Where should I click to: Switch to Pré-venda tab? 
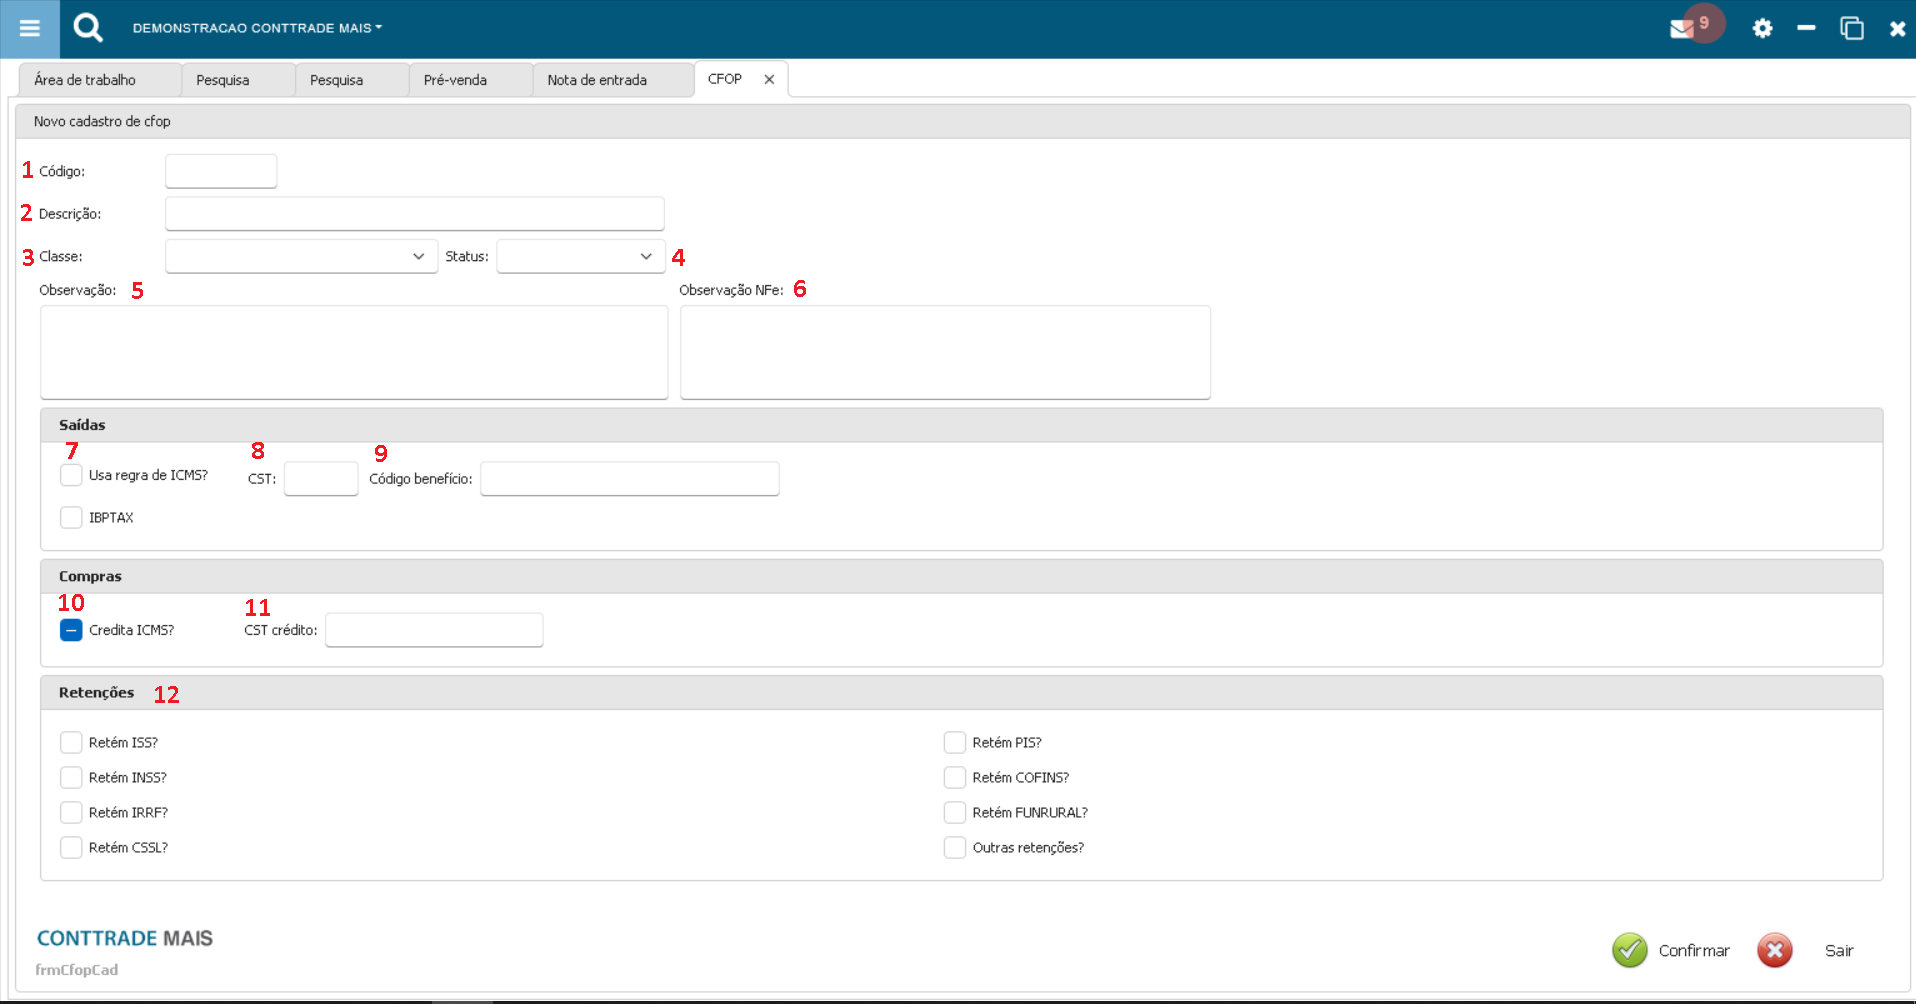tap(455, 80)
